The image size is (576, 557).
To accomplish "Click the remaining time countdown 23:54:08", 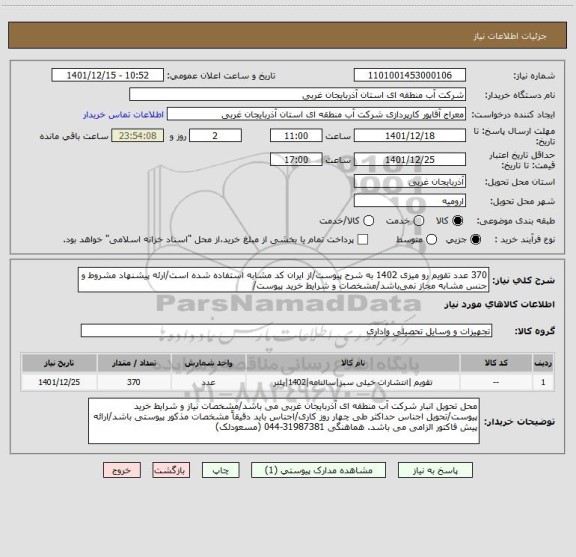I will coord(138,136).
